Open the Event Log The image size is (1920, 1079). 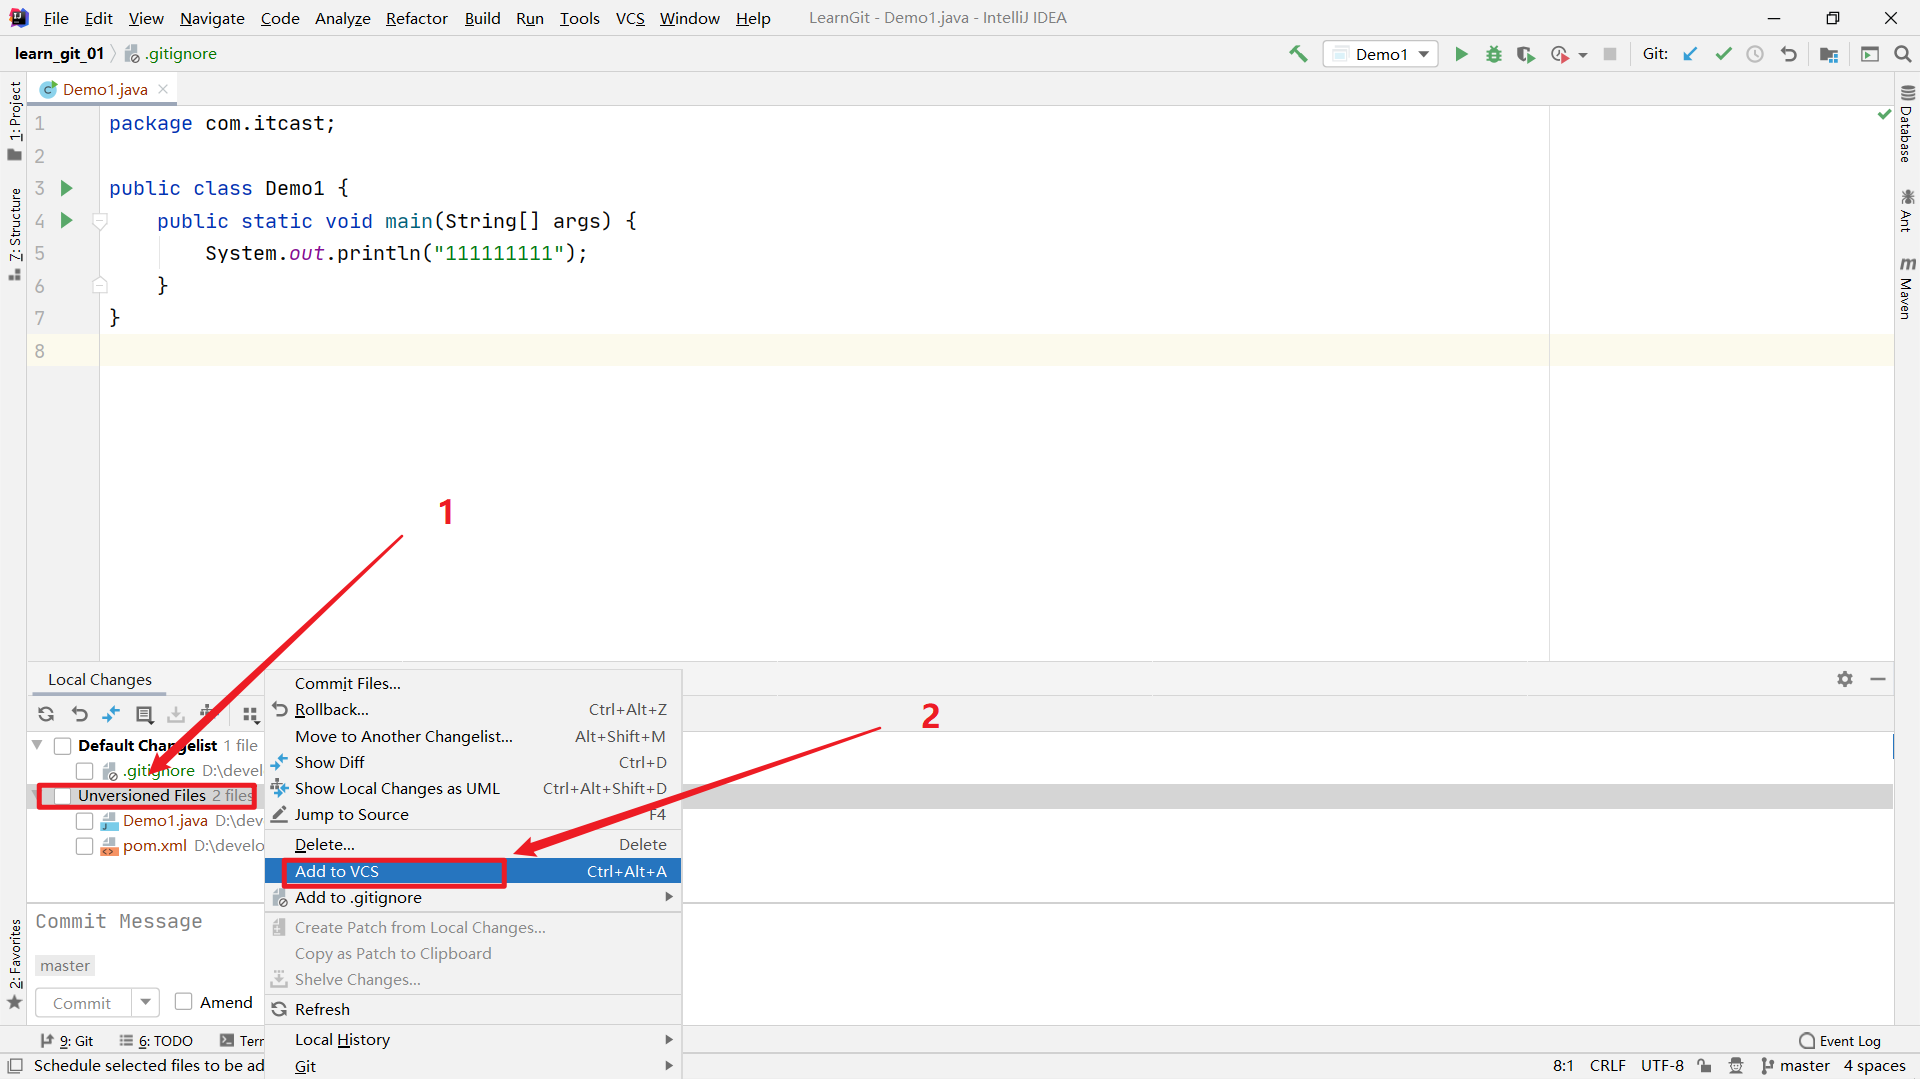(1840, 1041)
